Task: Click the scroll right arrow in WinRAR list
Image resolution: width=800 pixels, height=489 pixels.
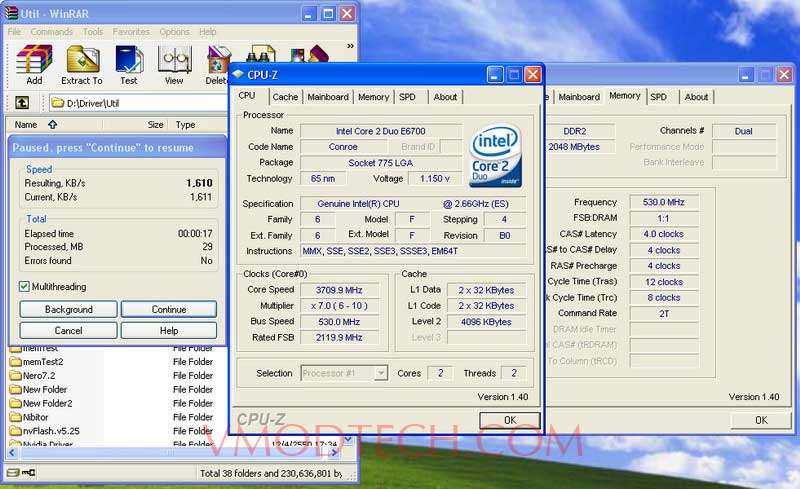Action: (334, 452)
